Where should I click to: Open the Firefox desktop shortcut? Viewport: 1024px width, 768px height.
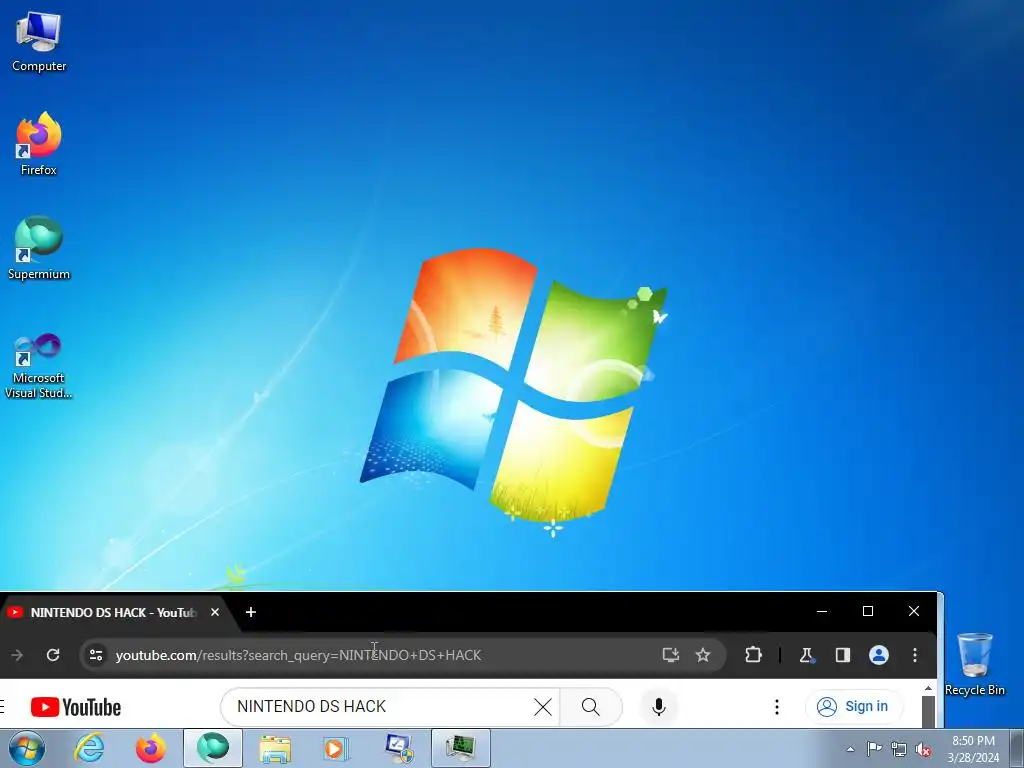tap(39, 144)
